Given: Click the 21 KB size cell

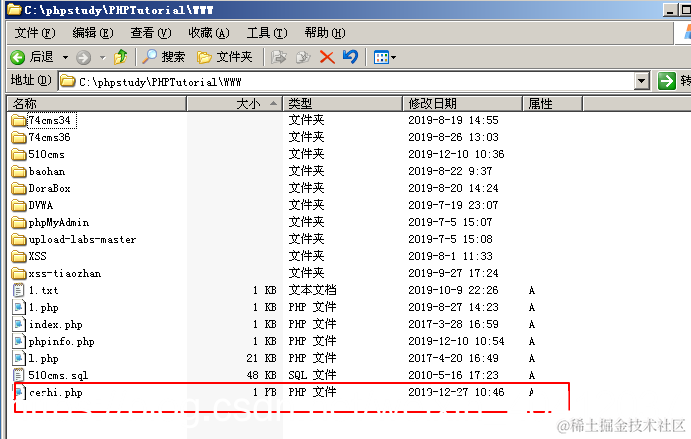Looking at the screenshot, I should point(261,358).
